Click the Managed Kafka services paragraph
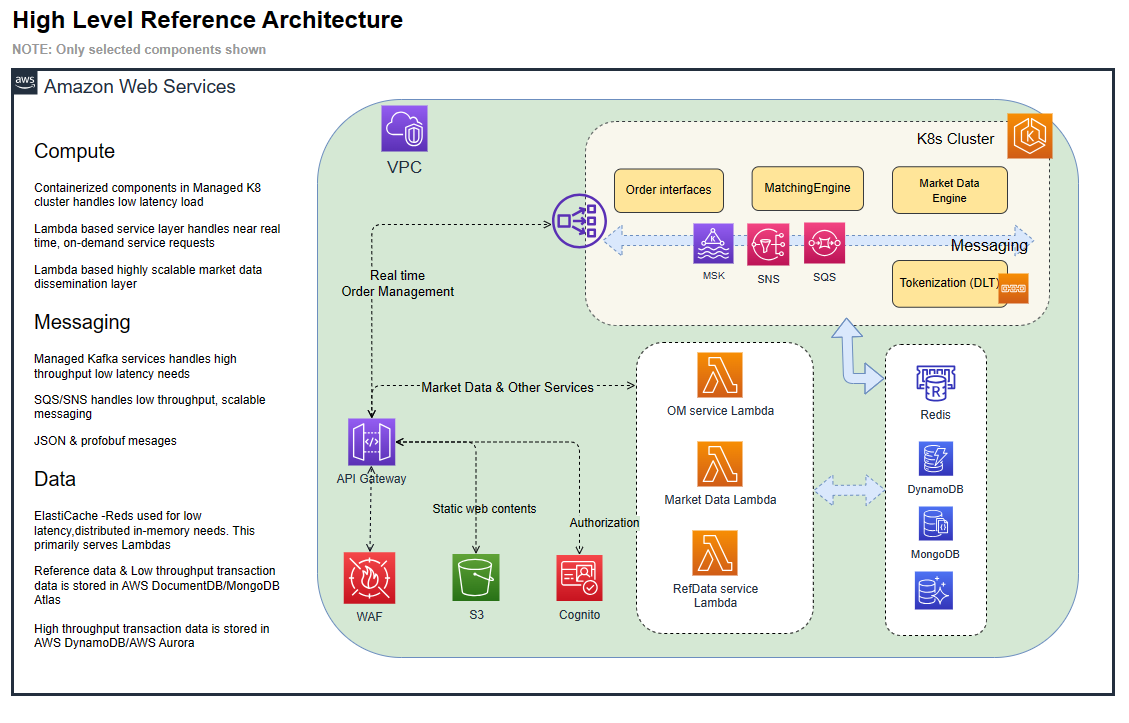 coord(135,367)
